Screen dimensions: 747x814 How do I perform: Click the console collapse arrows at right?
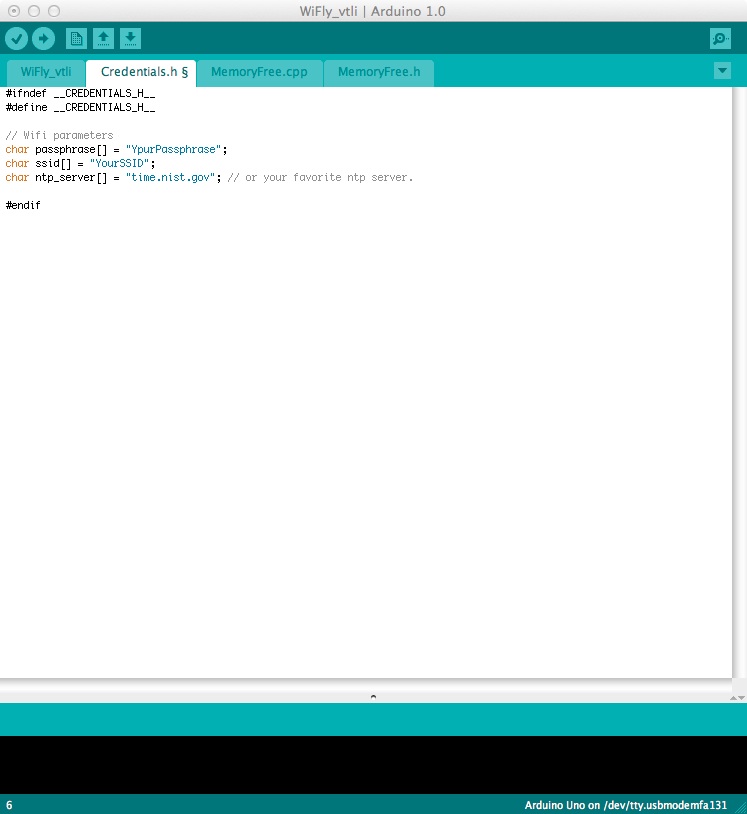click(738, 698)
